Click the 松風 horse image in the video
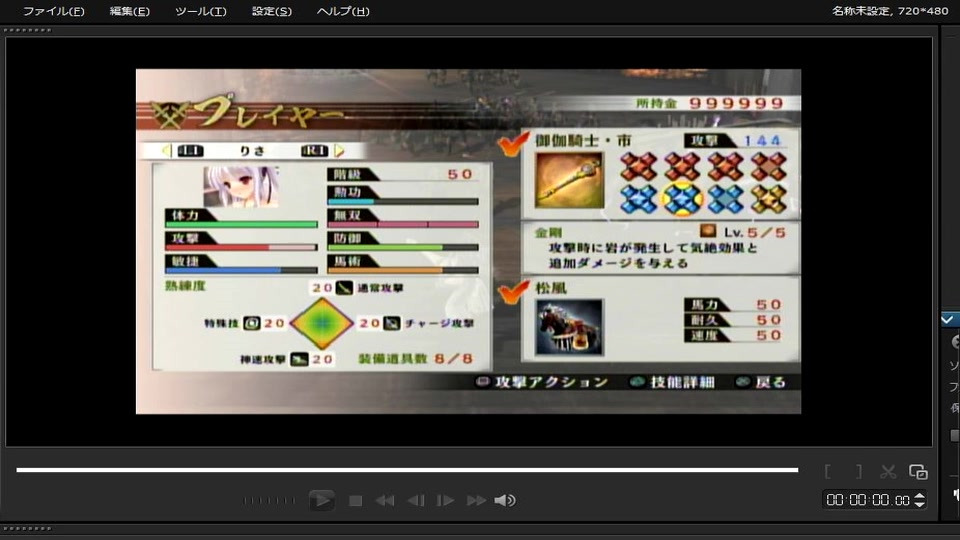Viewport: 960px width, 540px height. click(x=569, y=327)
